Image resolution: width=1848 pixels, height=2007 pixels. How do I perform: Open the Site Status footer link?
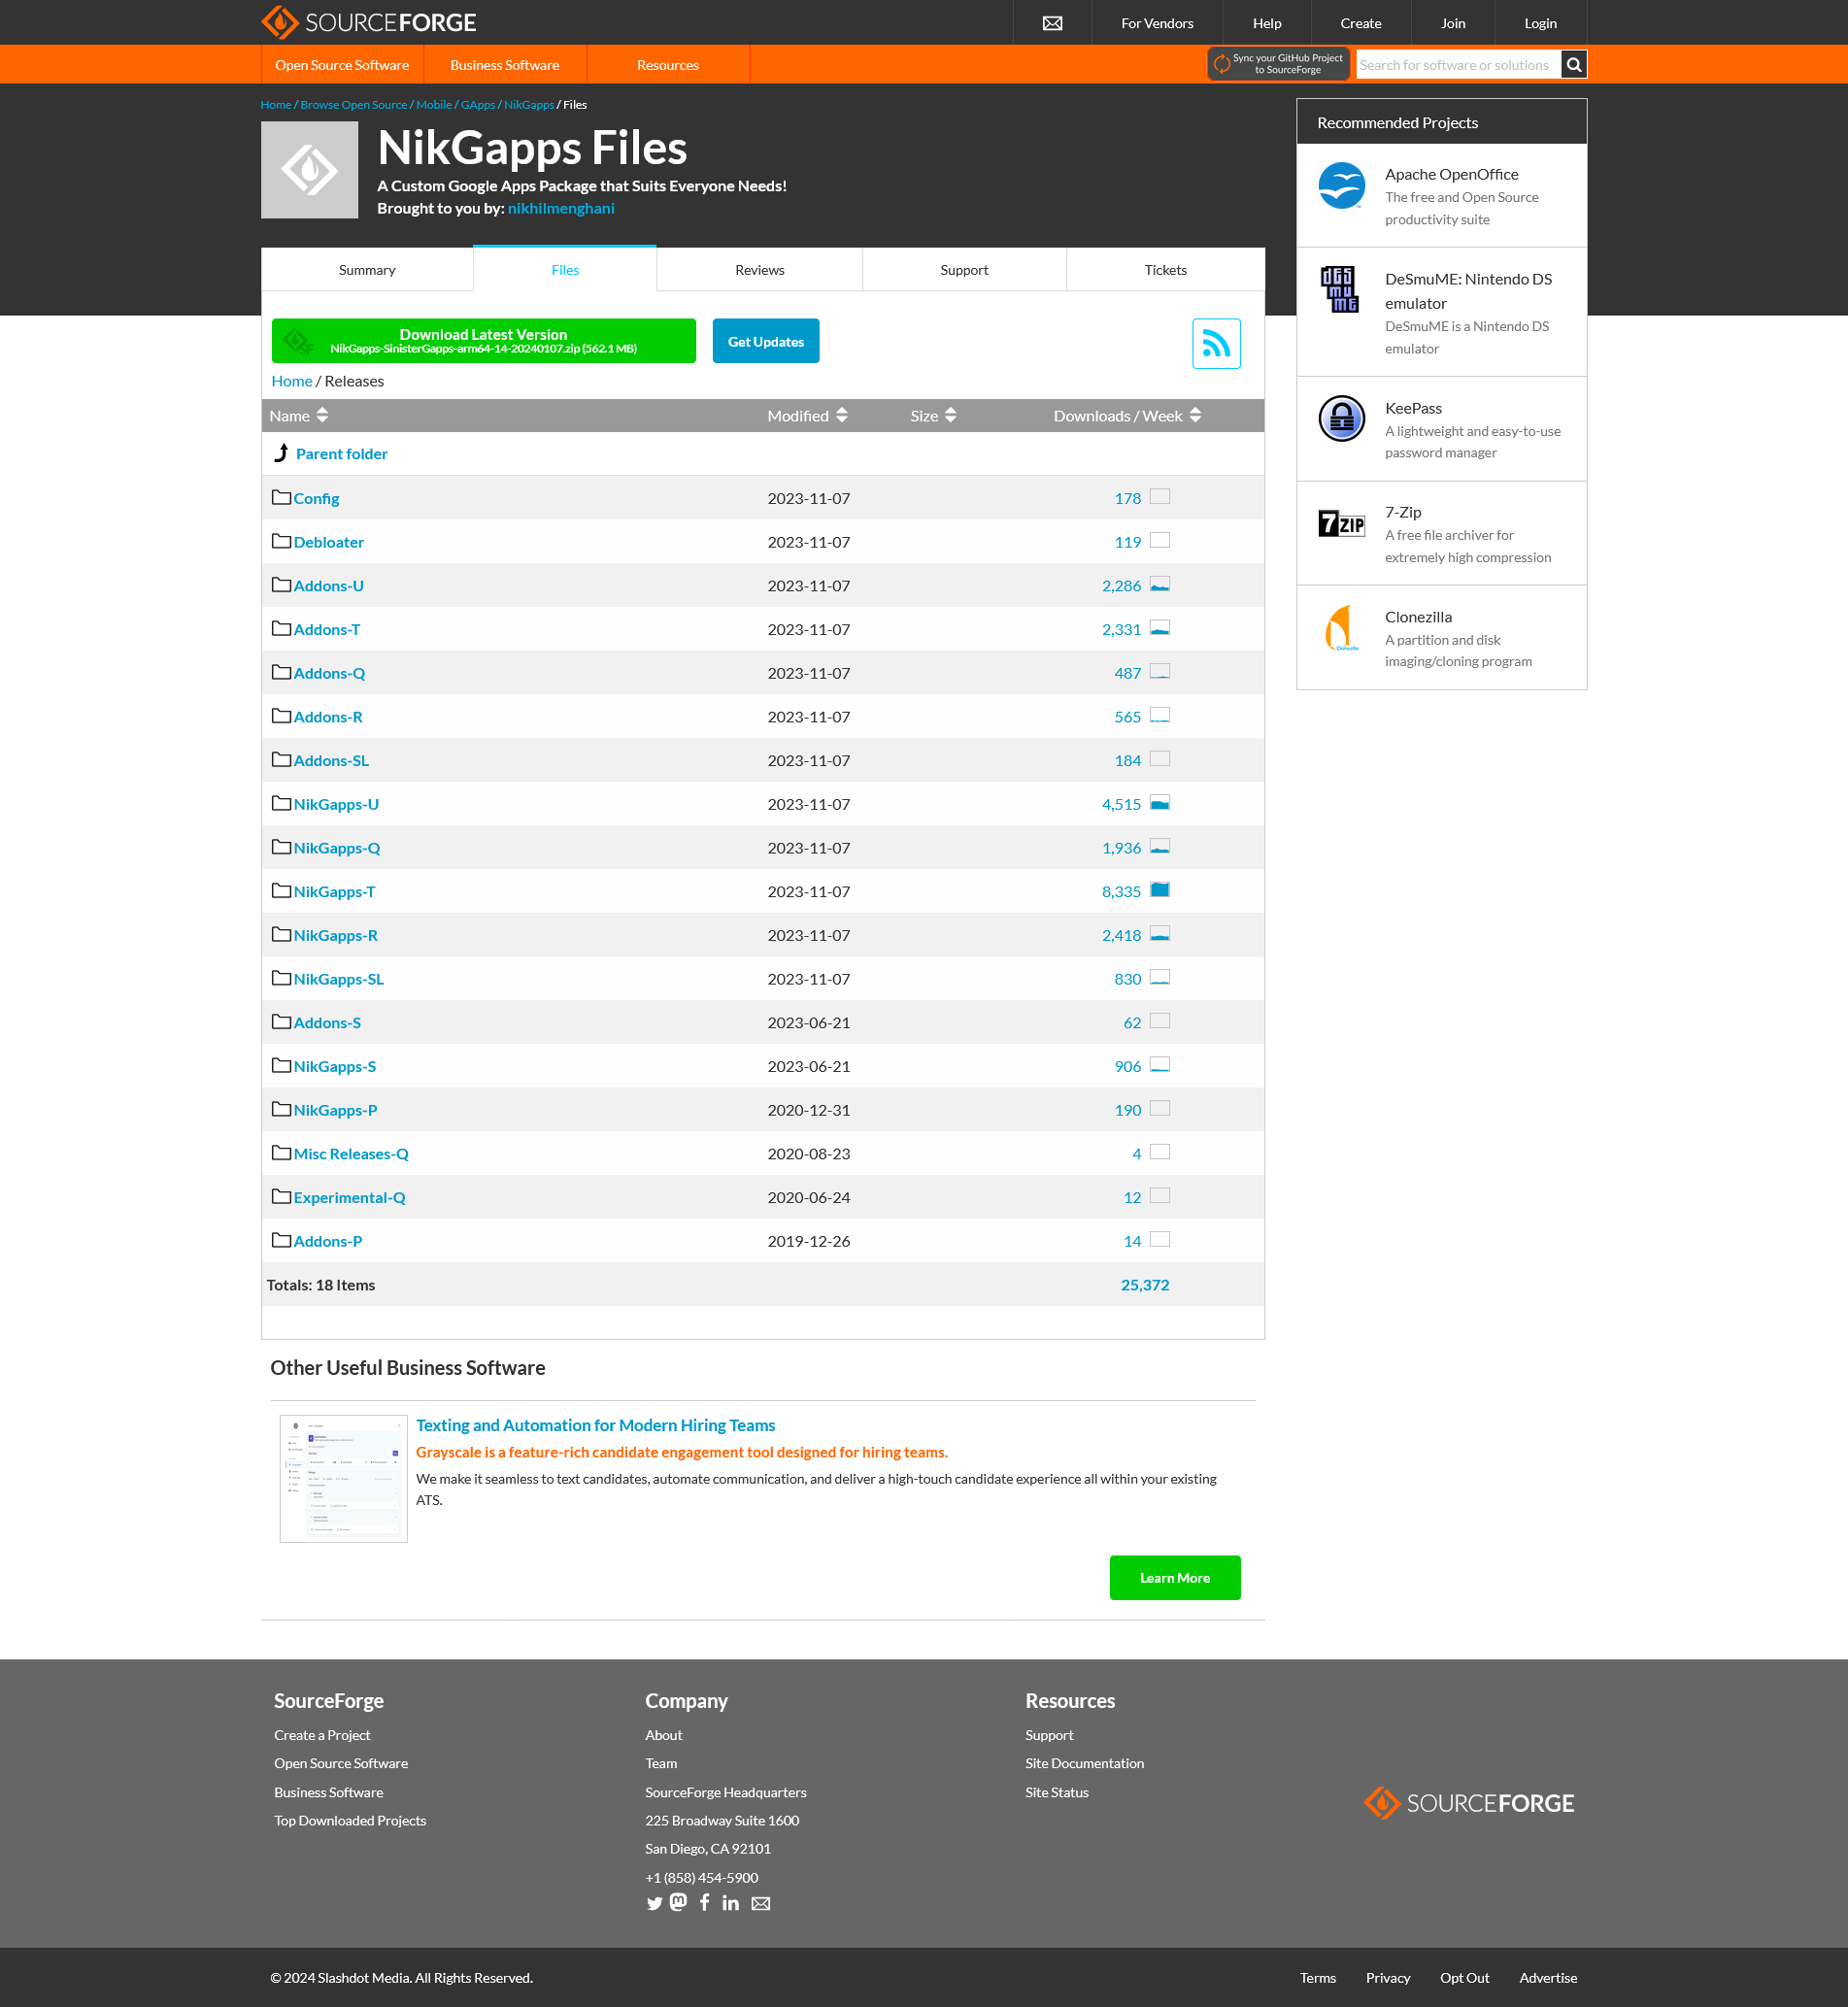pos(1057,1792)
